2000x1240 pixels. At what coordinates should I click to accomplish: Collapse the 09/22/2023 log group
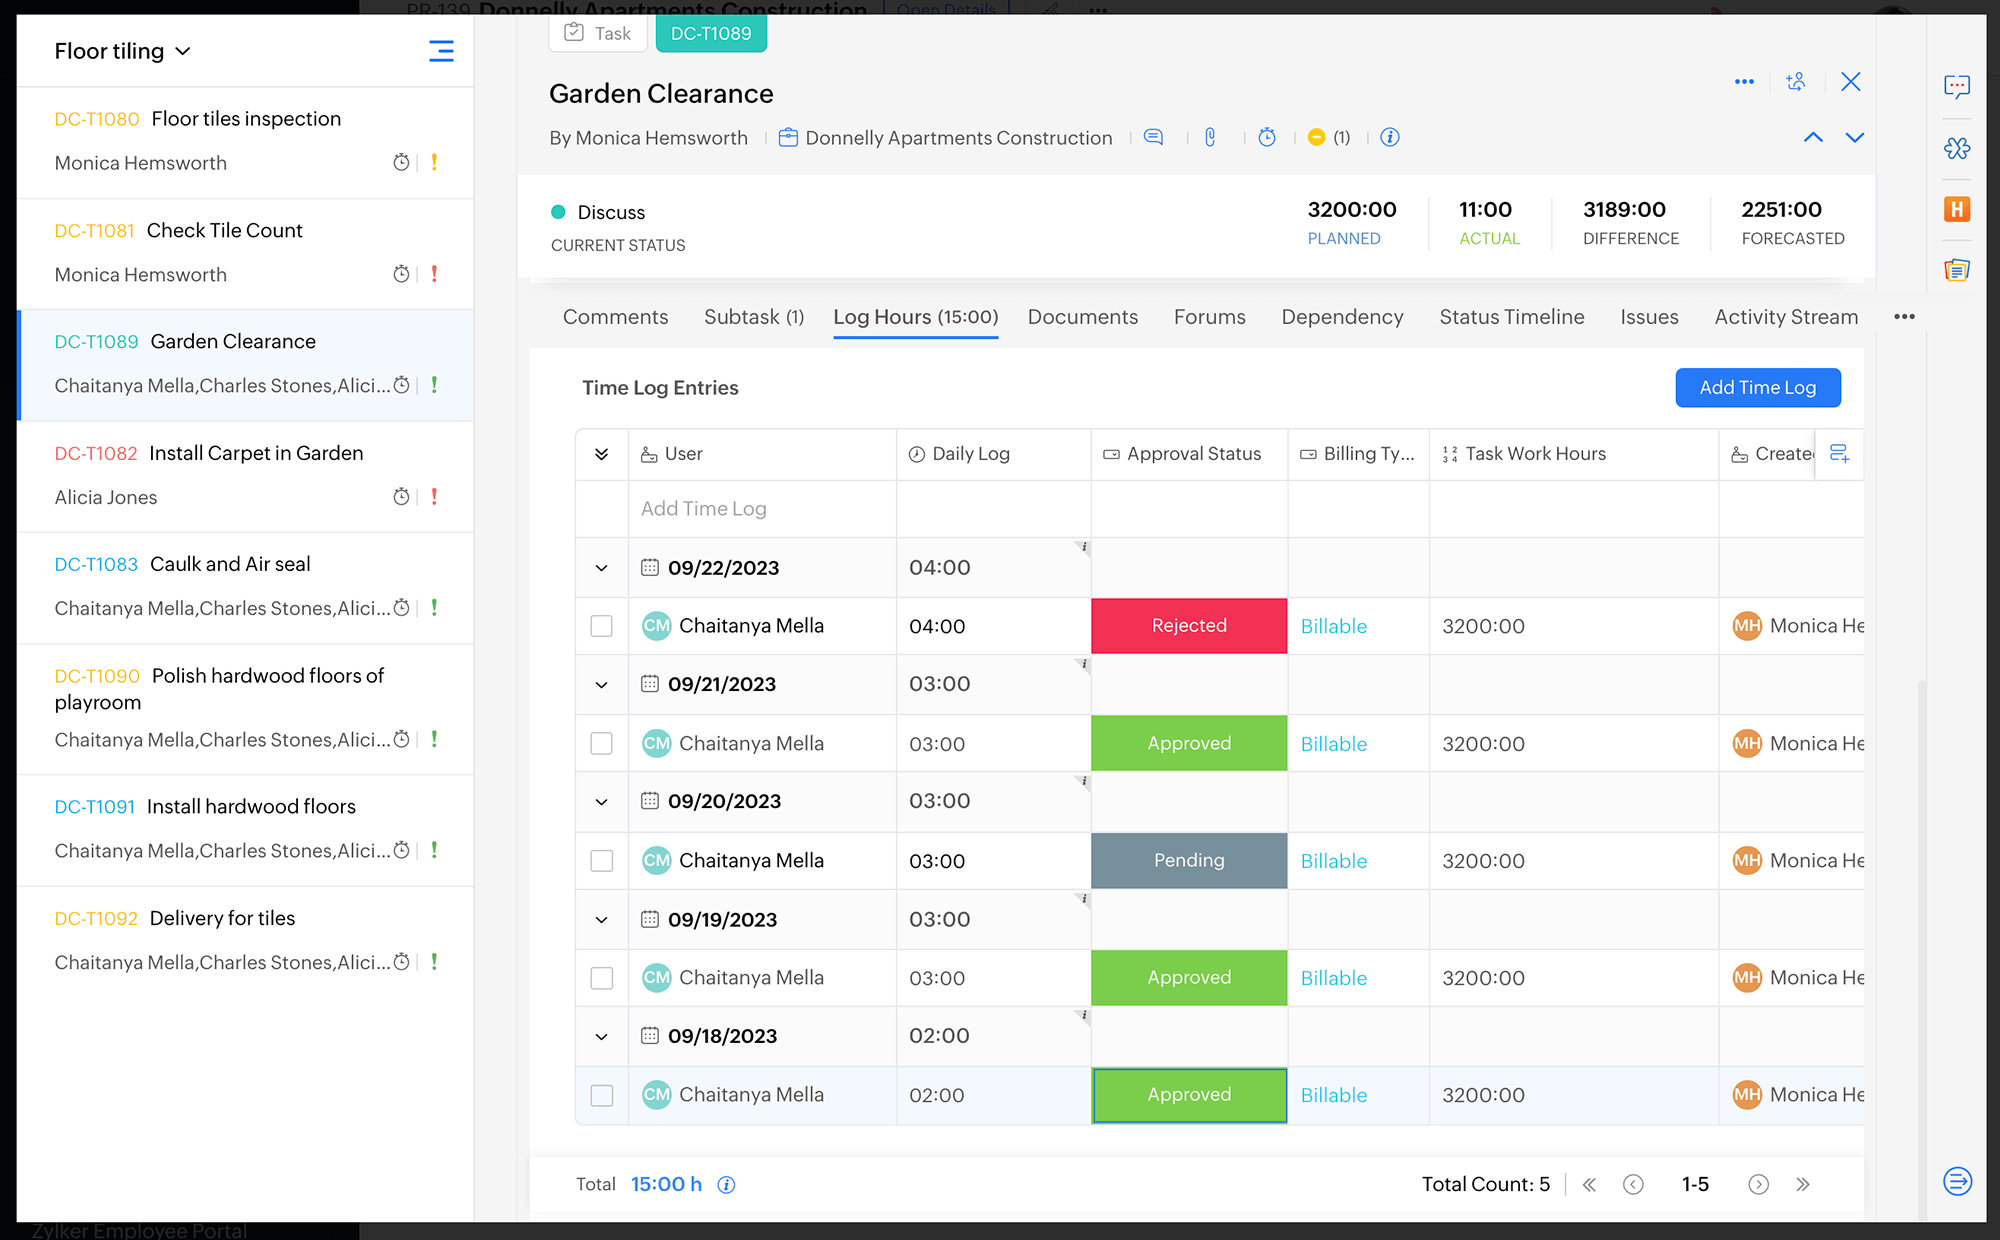click(601, 568)
